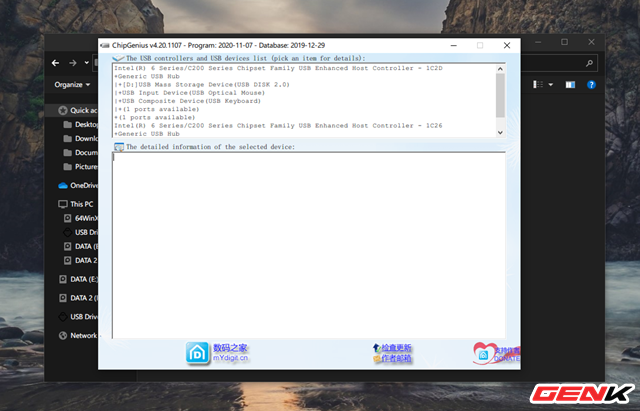Open Pictures folder in sidebar
Screen dimensions: 640x411
click(81, 167)
